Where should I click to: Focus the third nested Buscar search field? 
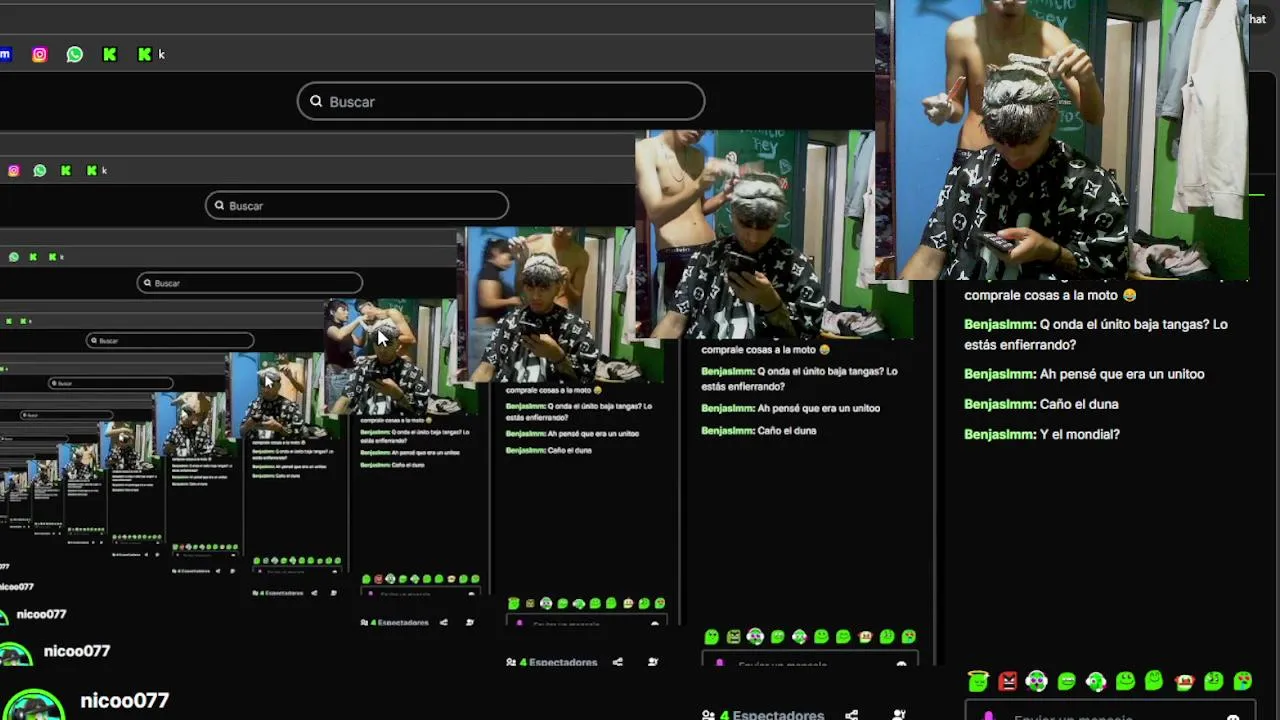pos(250,283)
